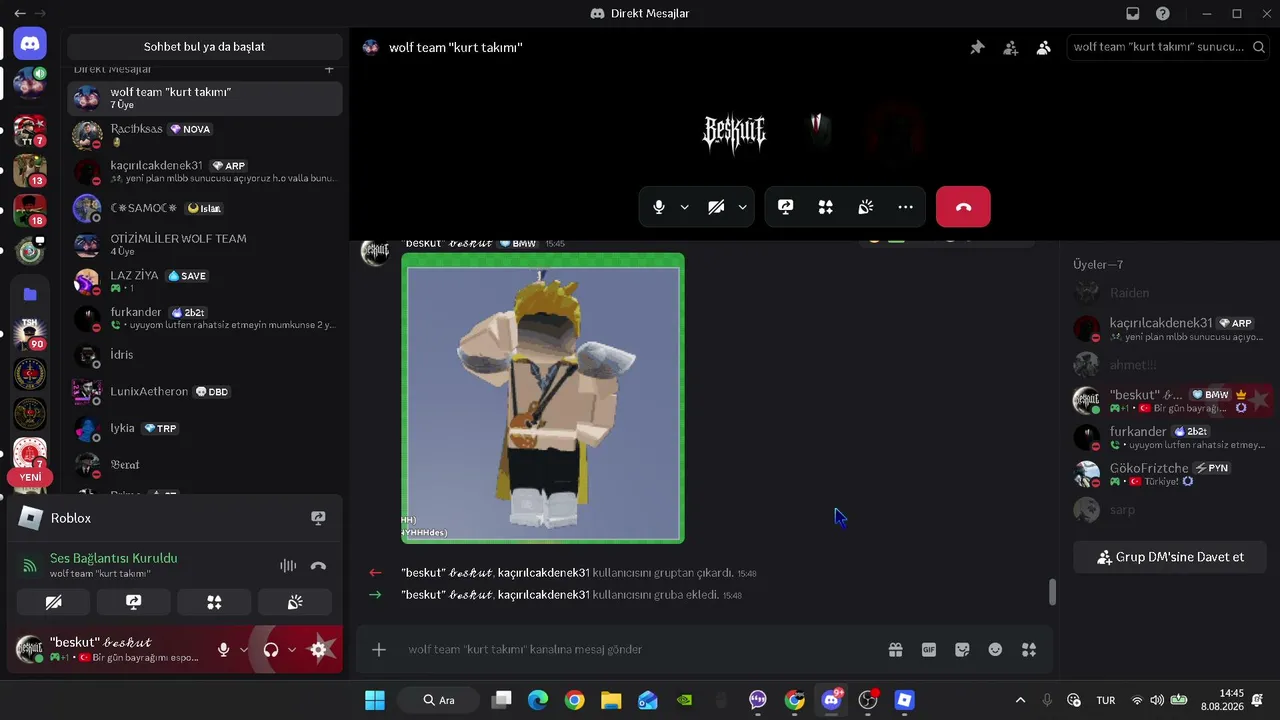
Task: Open apps launcher in message bar
Action: click(1029, 649)
